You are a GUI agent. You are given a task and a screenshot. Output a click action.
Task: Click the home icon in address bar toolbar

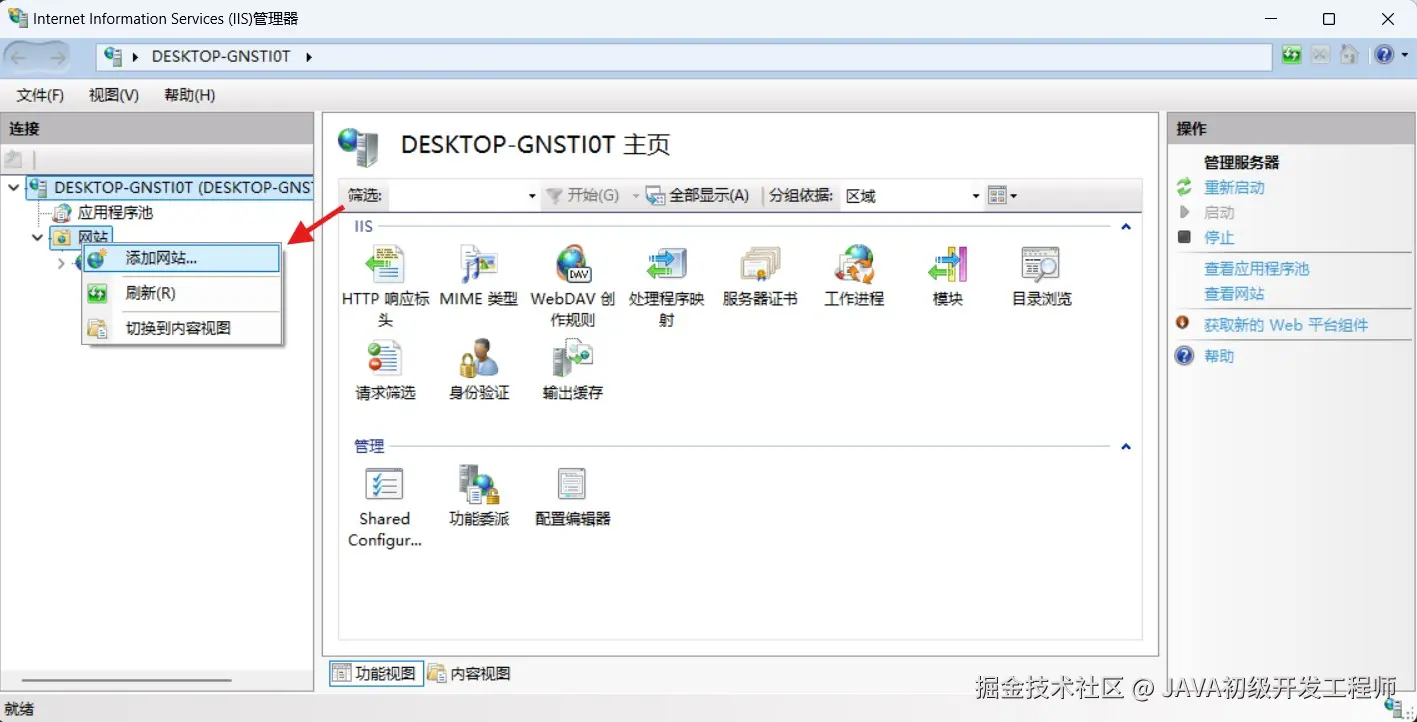tap(1349, 55)
